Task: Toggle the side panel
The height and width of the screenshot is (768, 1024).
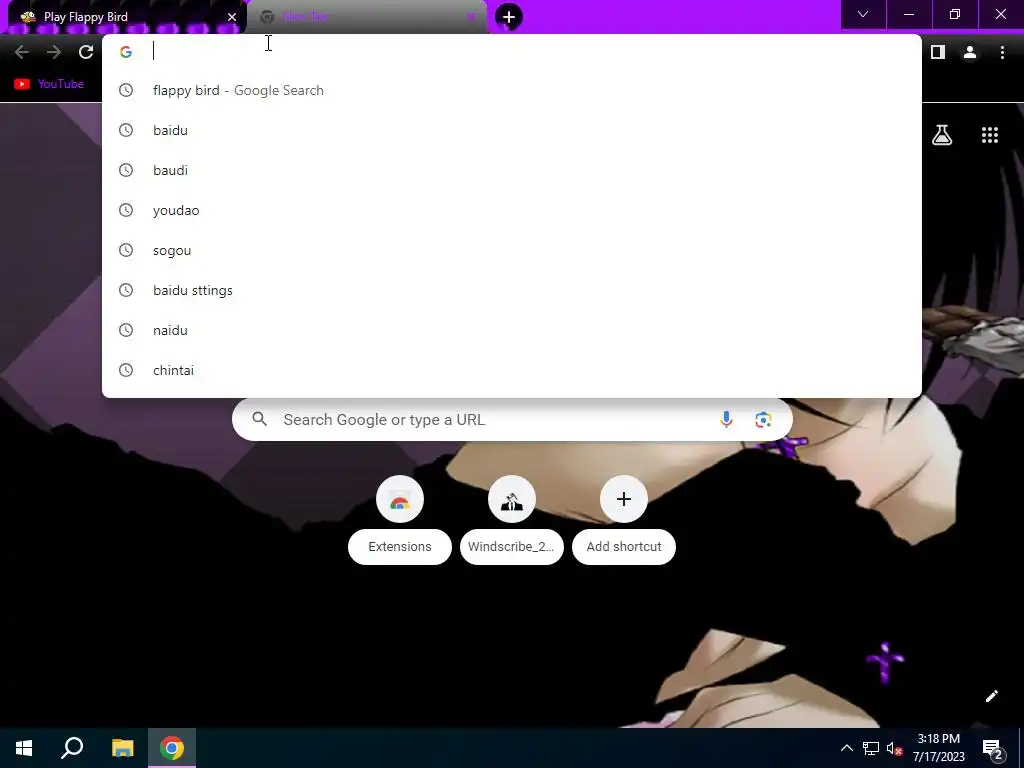Action: [938, 52]
